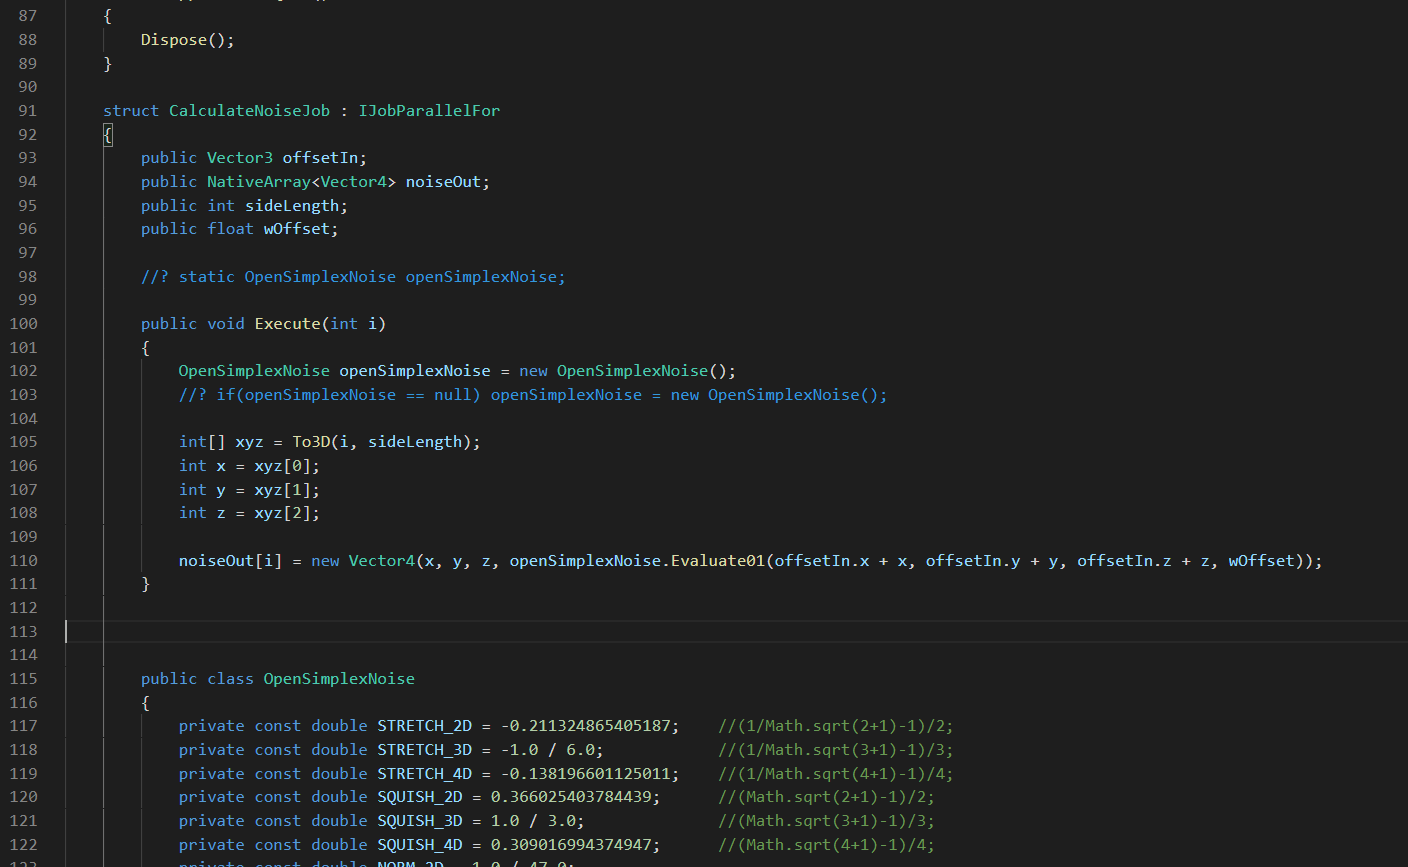Click xyz[1] on line 107
This screenshot has height=867, width=1408.
283,490
